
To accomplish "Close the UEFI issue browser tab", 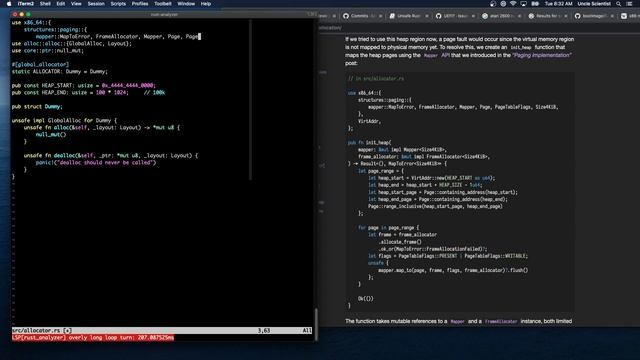I will [x=473, y=16].
